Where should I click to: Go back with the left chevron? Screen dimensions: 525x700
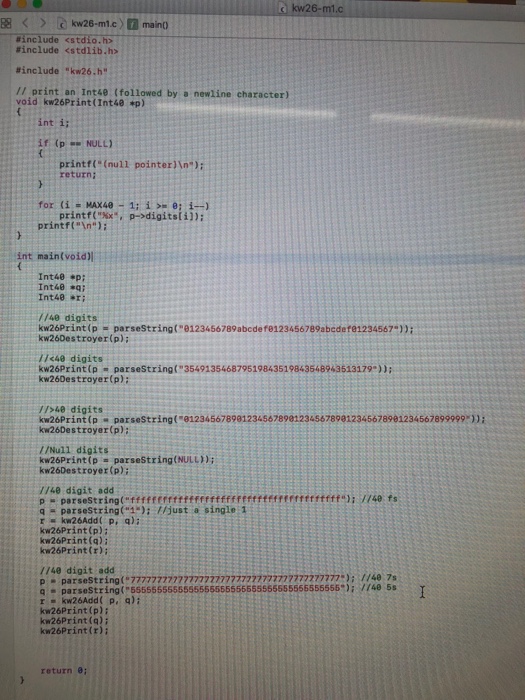[25, 23]
